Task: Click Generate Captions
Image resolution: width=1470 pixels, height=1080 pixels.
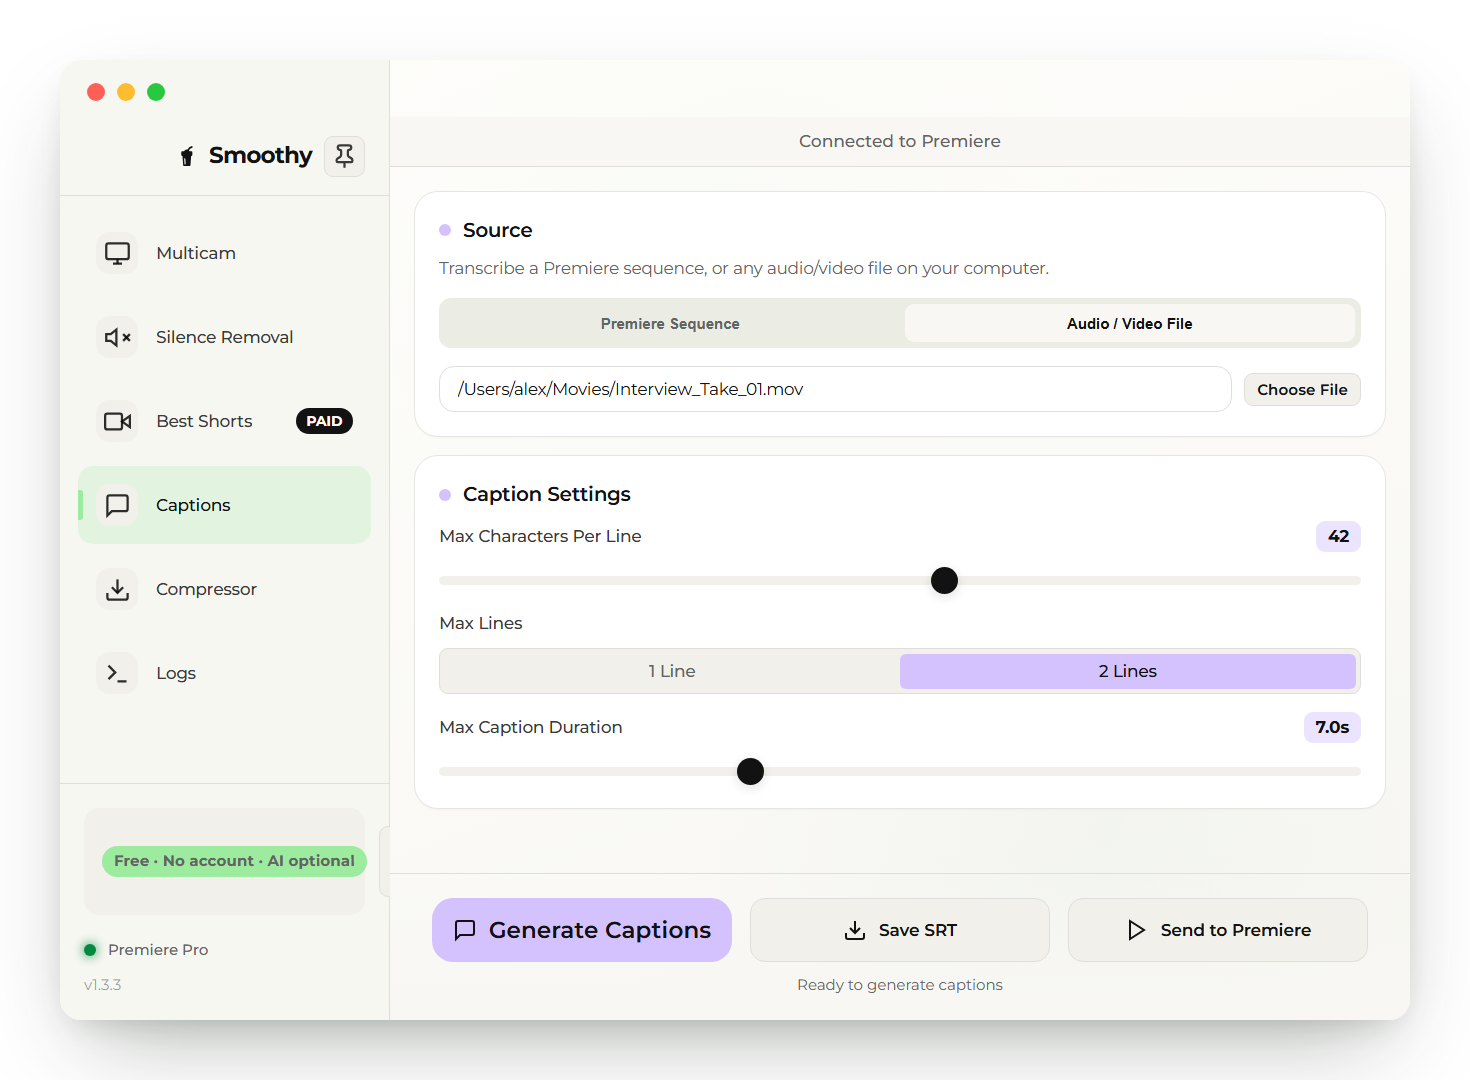Action: point(582,930)
